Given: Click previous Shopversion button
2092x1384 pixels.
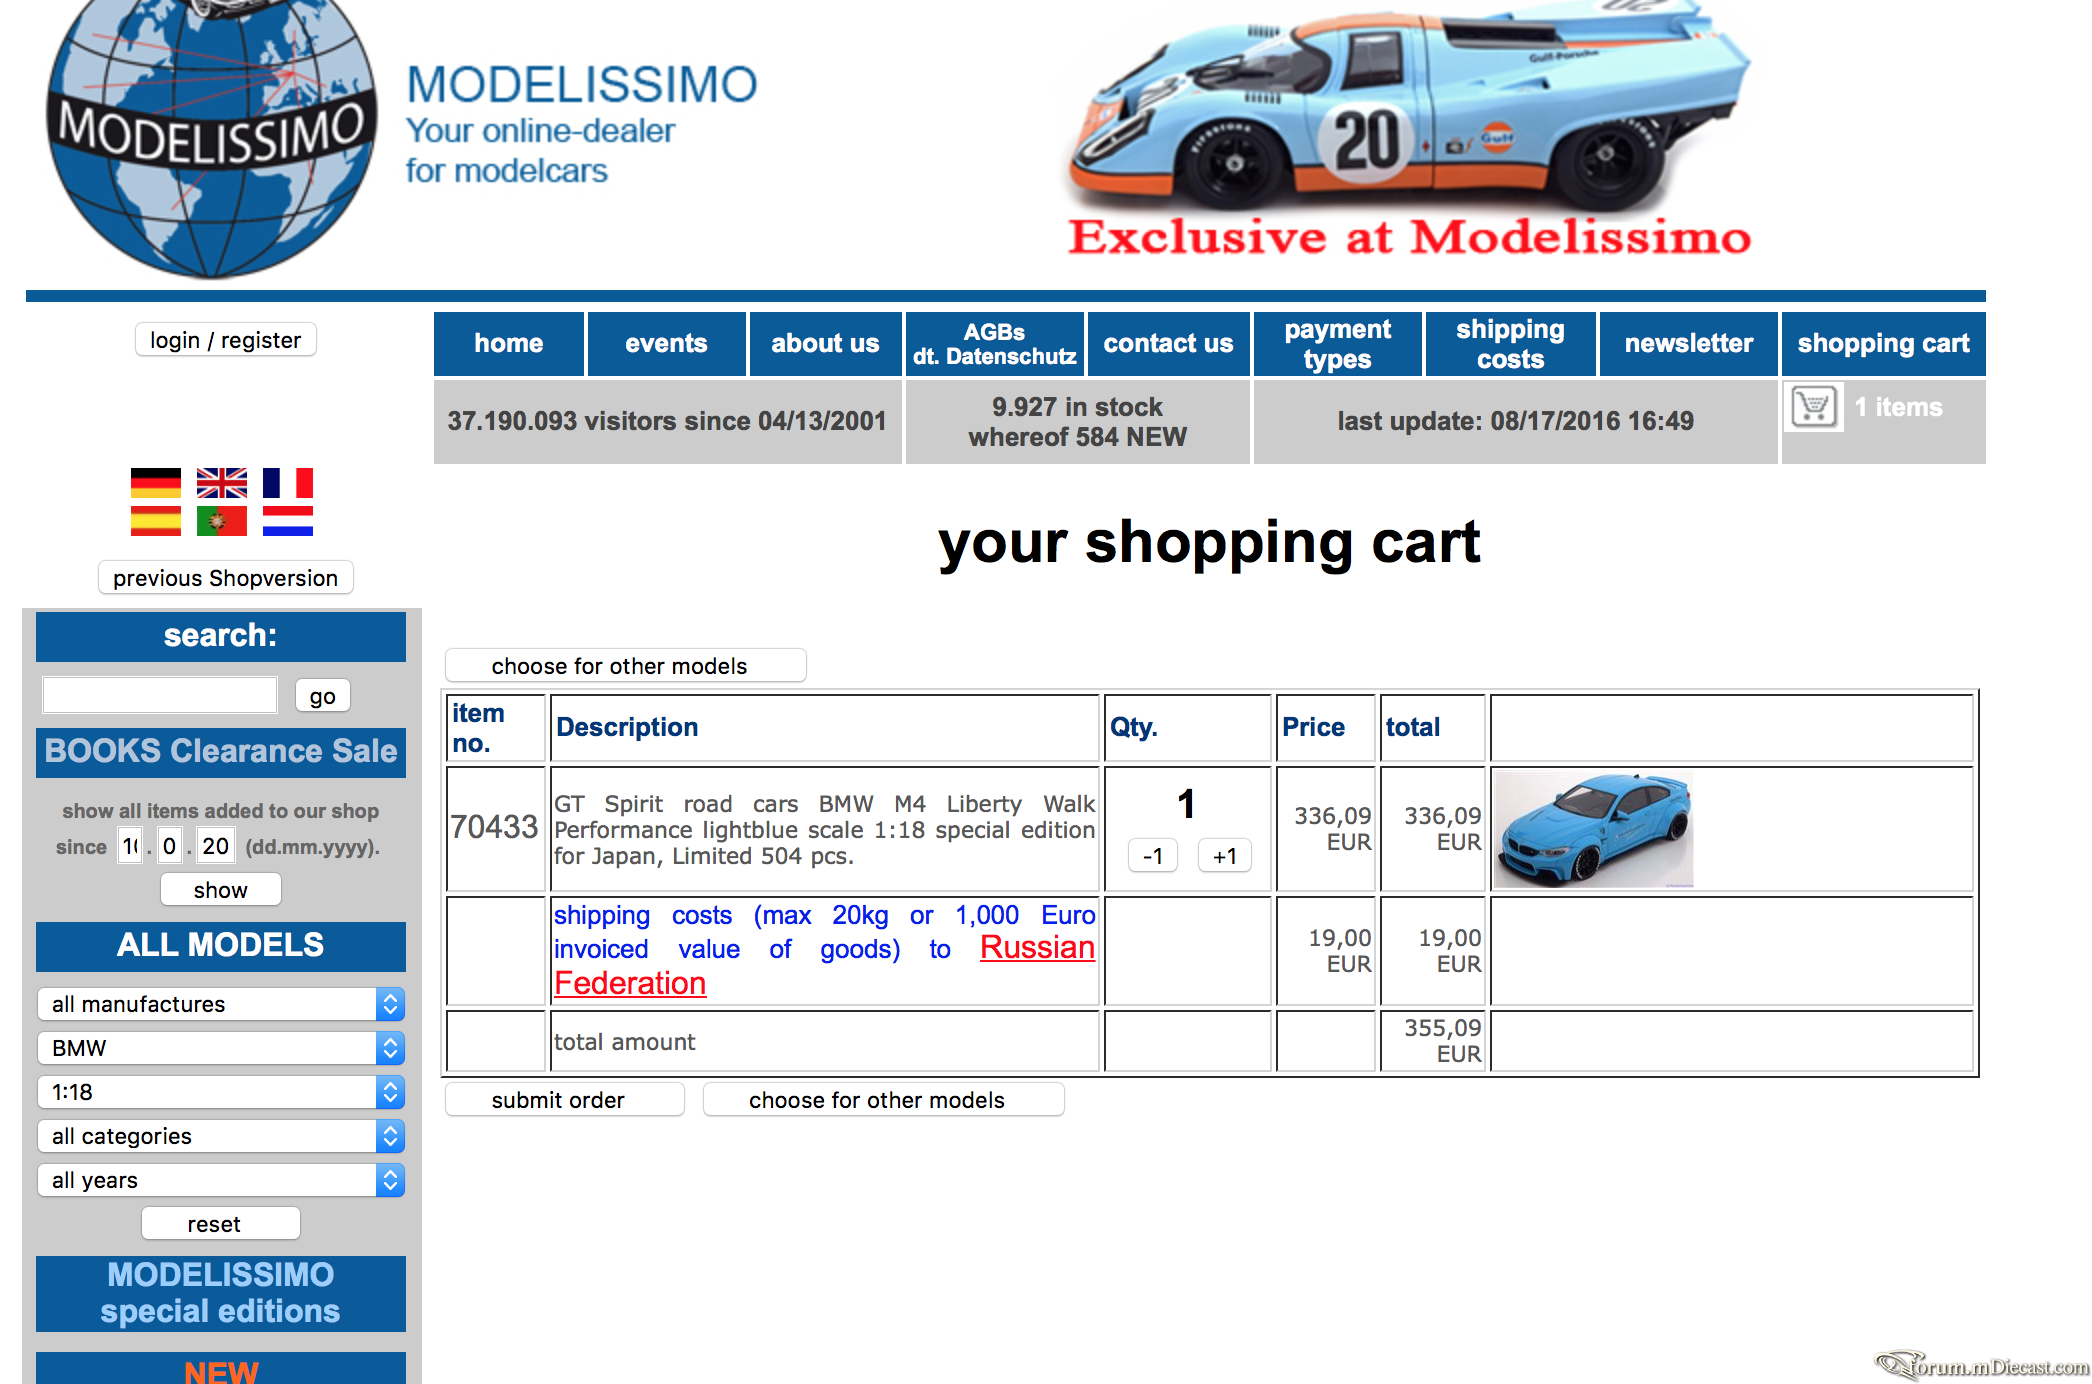Looking at the screenshot, I should coord(226,578).
